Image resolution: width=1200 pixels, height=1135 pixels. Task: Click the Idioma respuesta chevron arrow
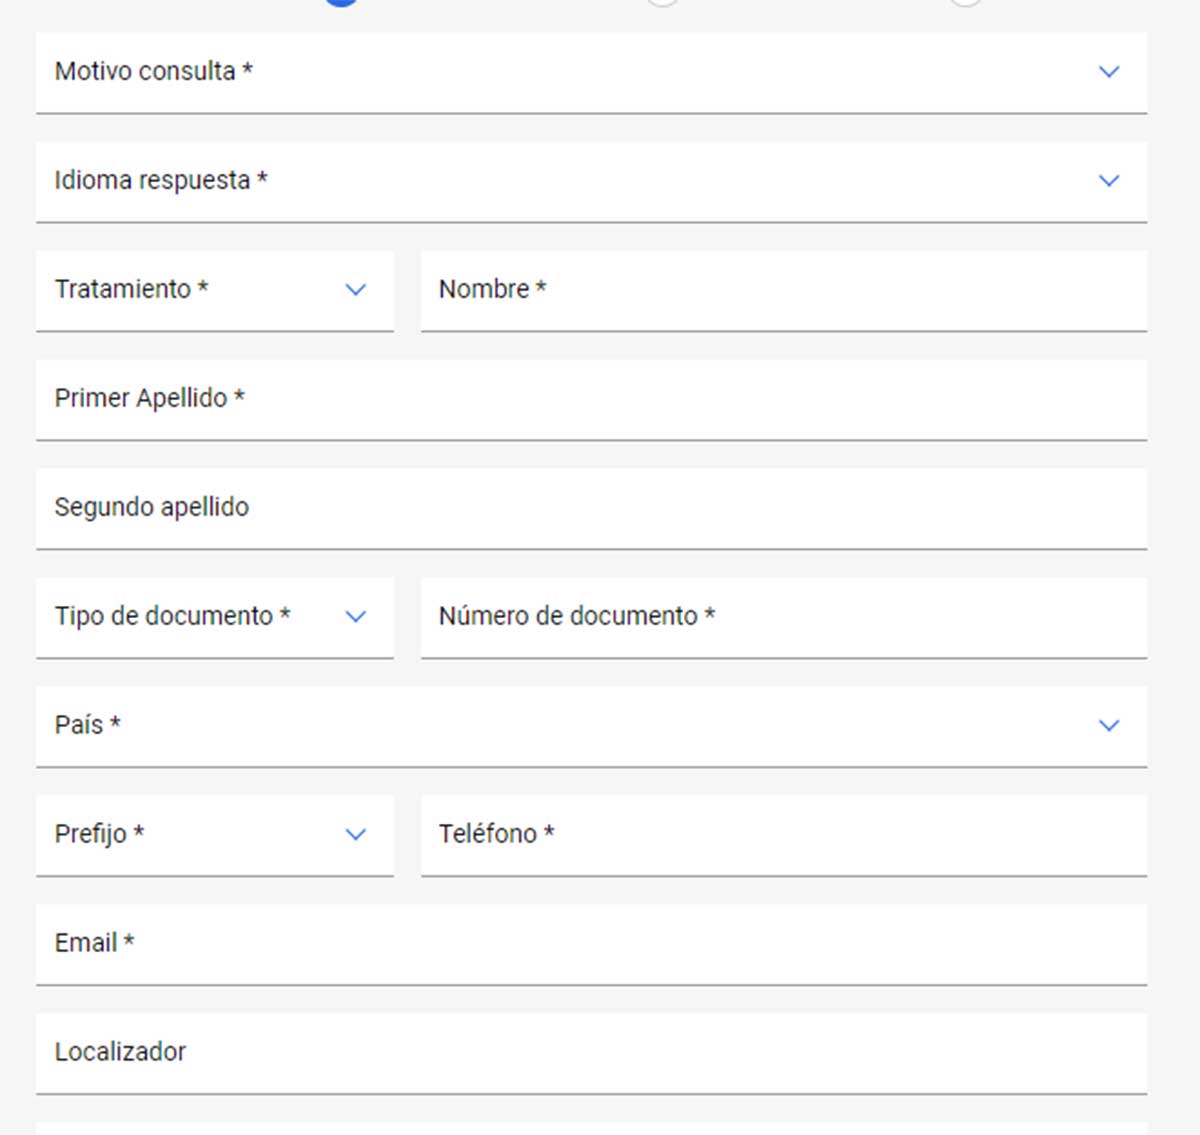tap(1108, 181)
